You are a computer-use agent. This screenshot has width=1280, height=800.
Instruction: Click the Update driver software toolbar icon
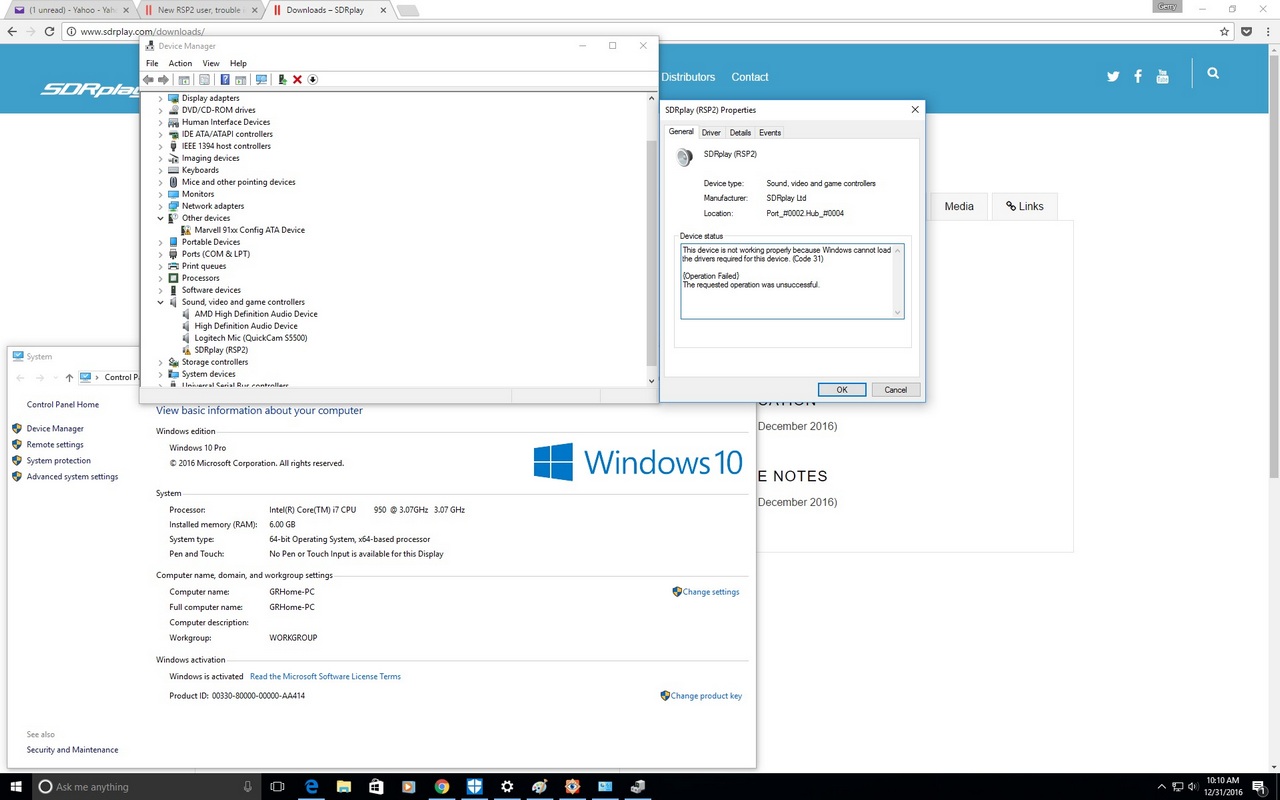pyautogui.click(x=282, y=79)
